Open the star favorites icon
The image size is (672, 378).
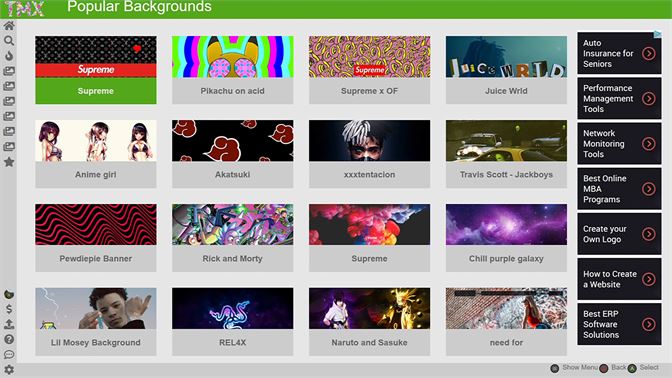click(x=9, y=162)
